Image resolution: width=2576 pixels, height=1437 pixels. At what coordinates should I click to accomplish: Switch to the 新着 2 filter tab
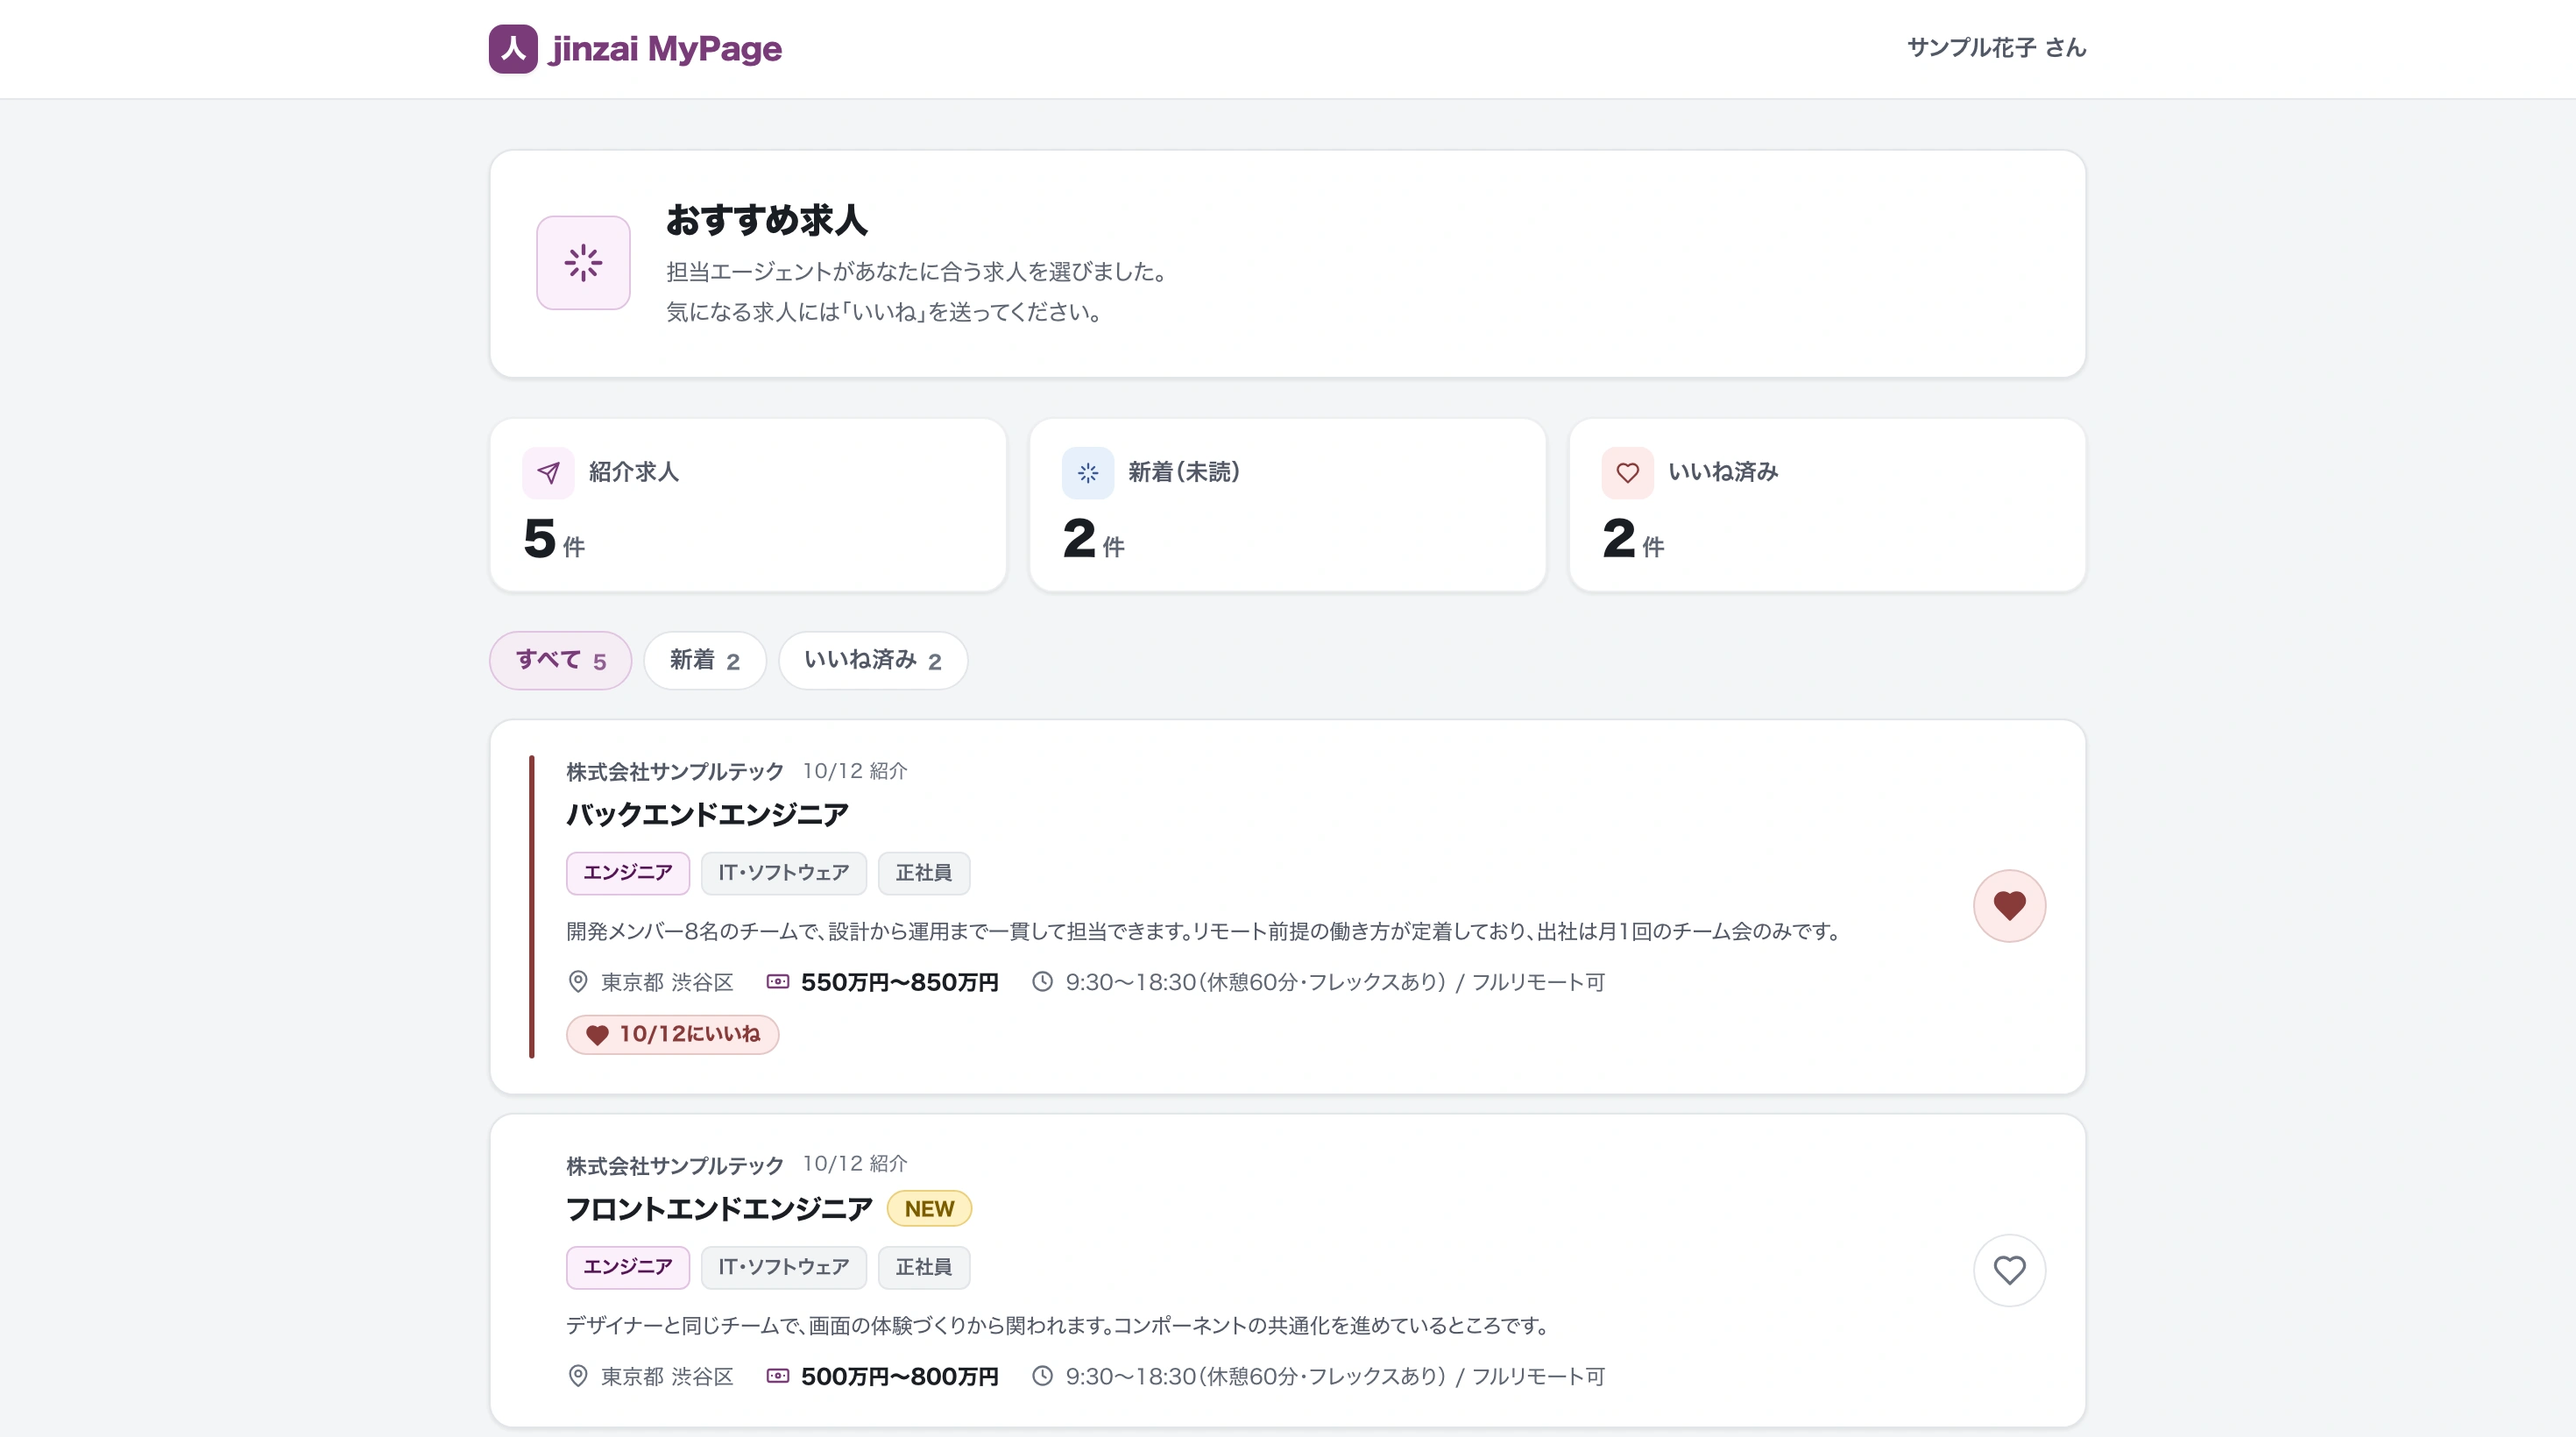click(x=705, y=660)
